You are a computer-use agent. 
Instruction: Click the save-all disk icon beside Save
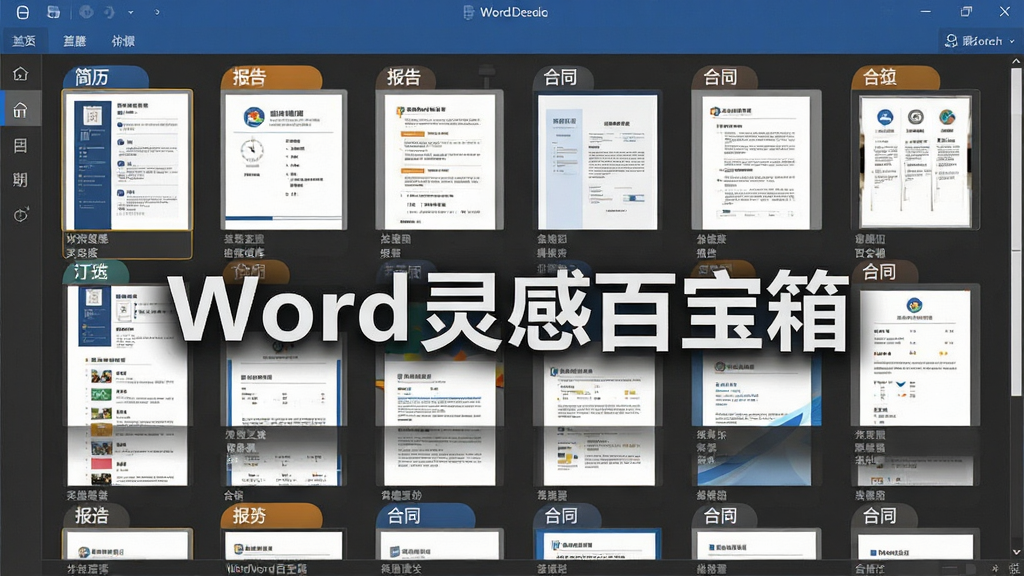pos(54,12)
